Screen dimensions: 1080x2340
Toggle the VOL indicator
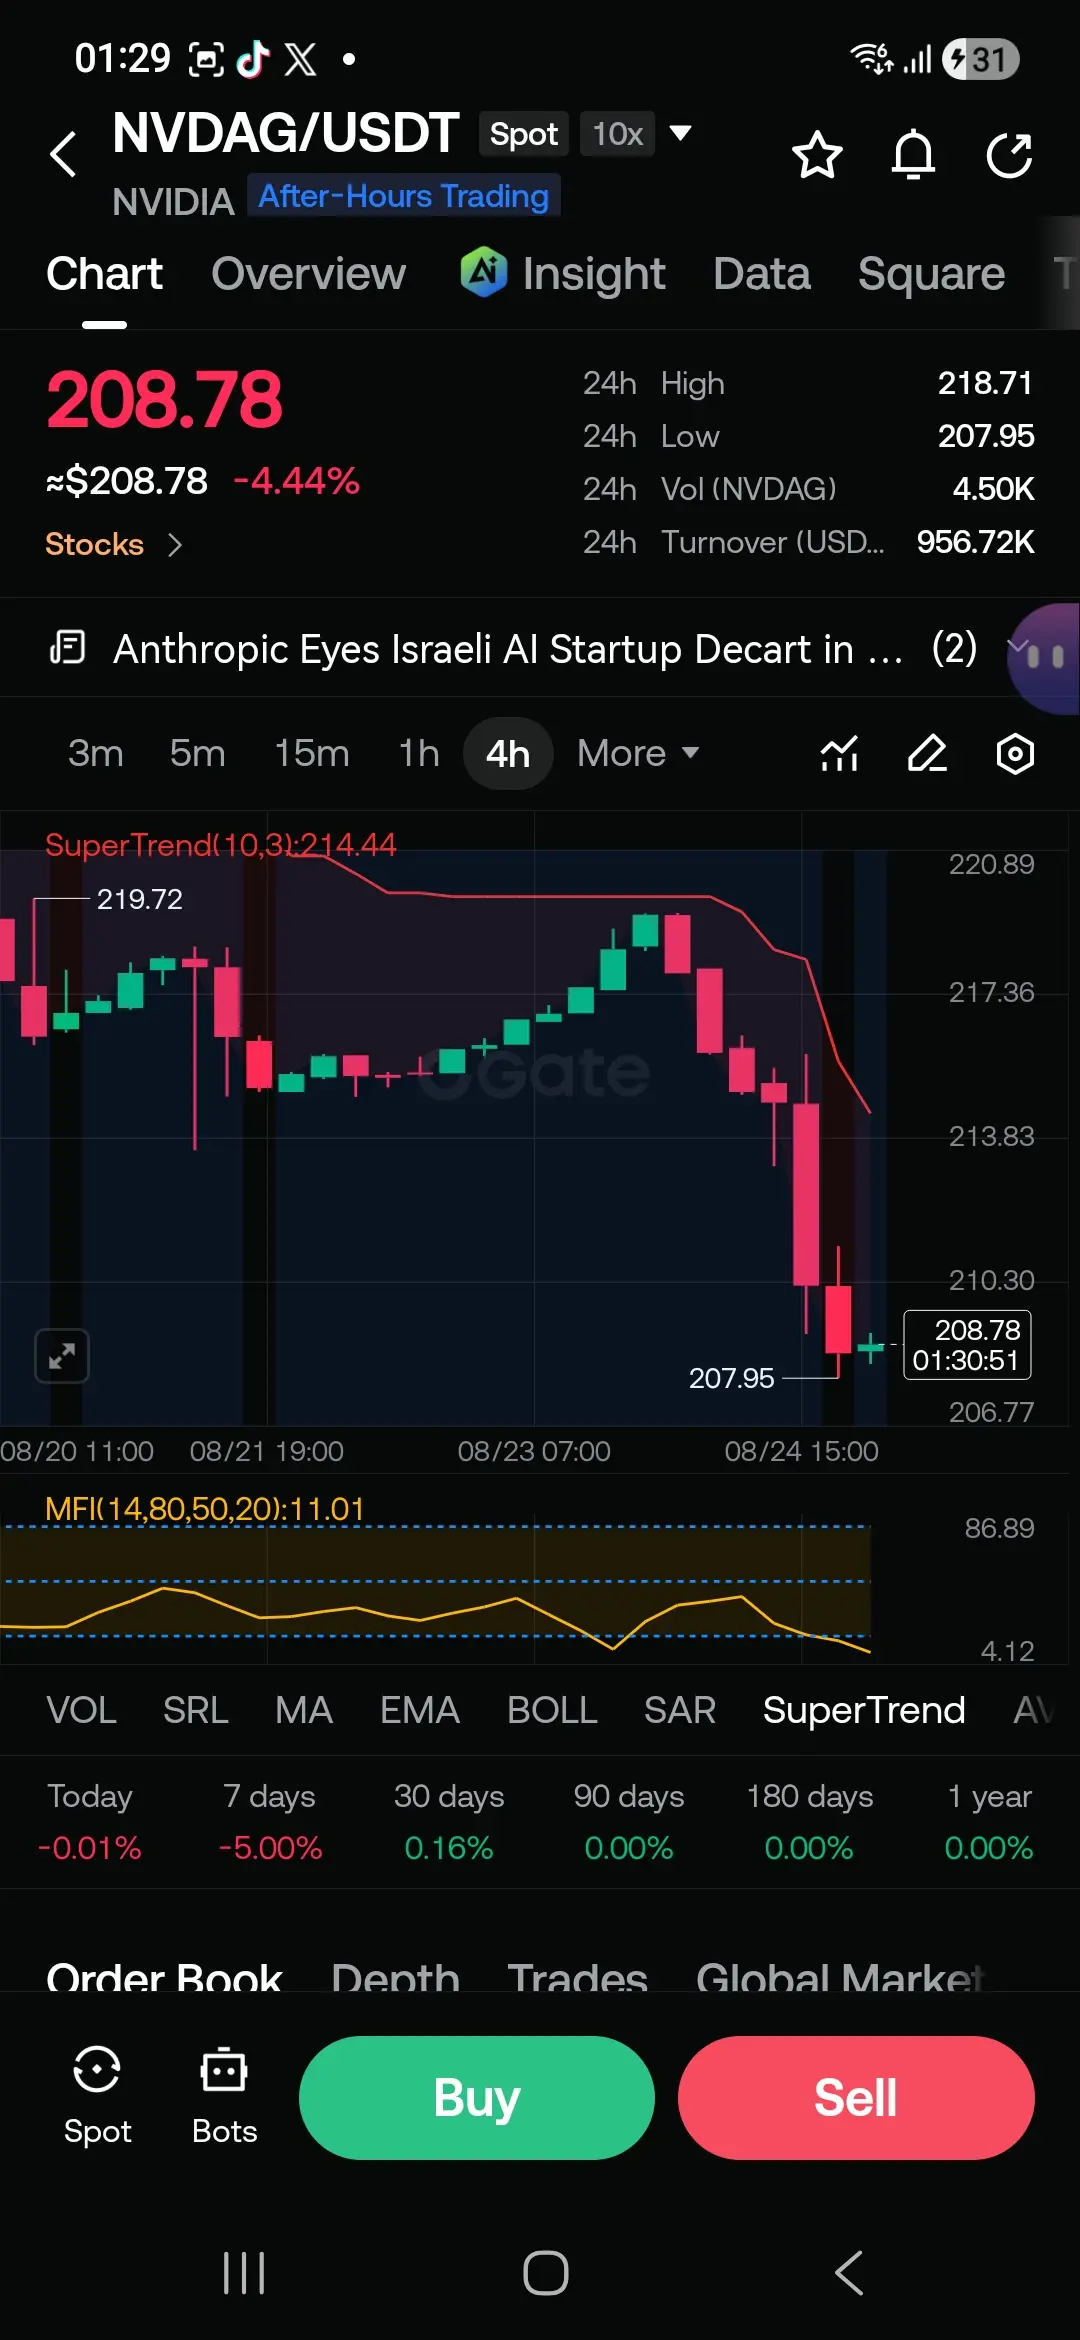(x=81, y=1710)
